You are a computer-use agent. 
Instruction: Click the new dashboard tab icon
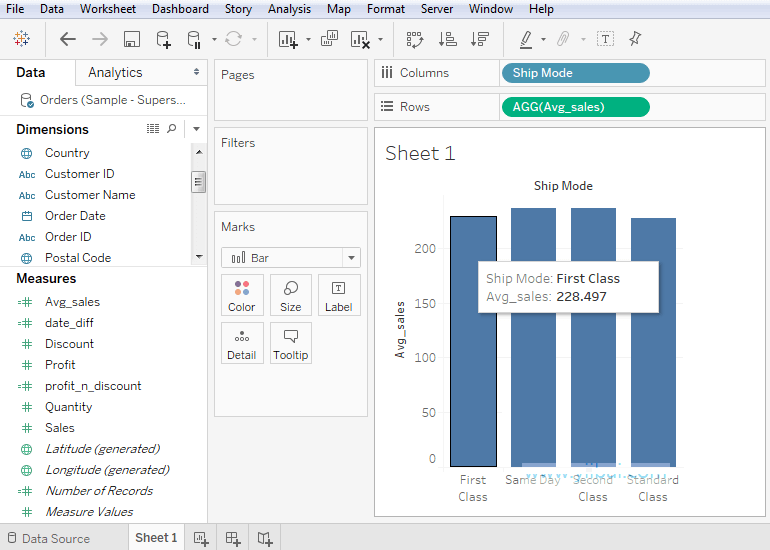click(233, 539)
